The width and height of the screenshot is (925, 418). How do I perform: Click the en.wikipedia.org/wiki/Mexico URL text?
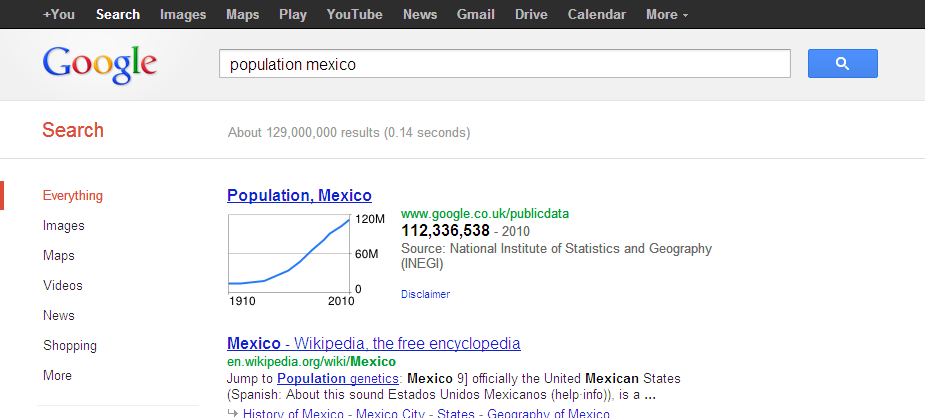coord(311,361)
